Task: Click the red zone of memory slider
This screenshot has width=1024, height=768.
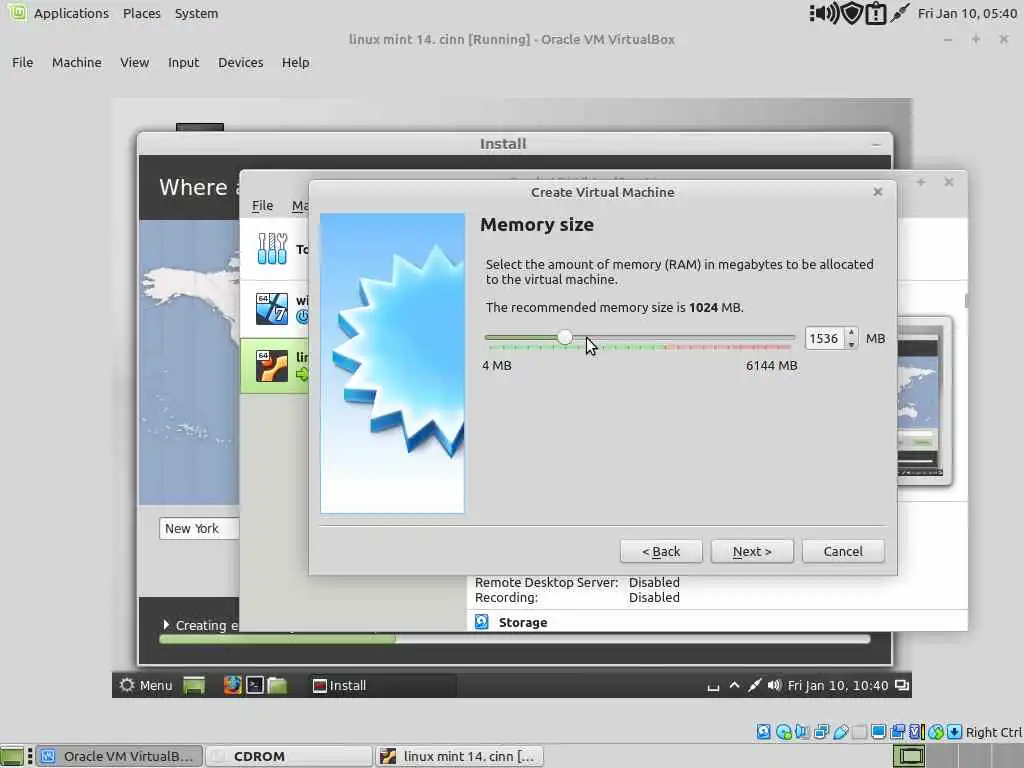Action: [x=728, y=345]
